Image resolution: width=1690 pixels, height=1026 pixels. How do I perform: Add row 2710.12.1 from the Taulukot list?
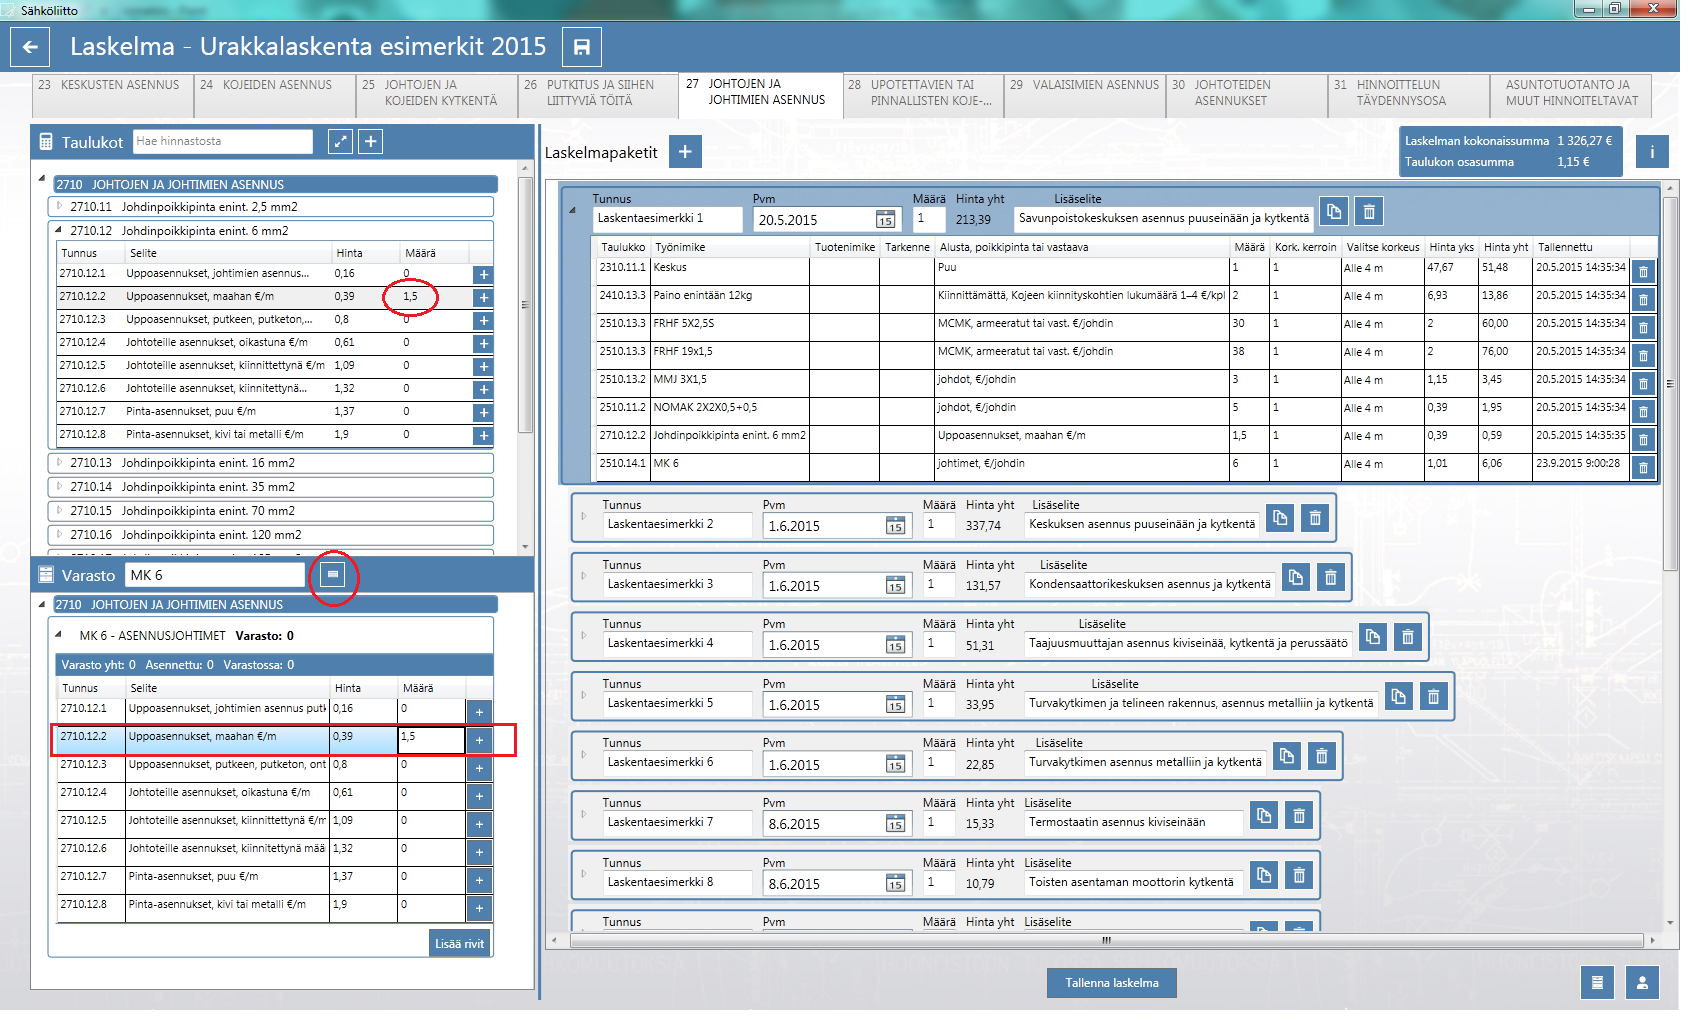(x=483, y=274)
